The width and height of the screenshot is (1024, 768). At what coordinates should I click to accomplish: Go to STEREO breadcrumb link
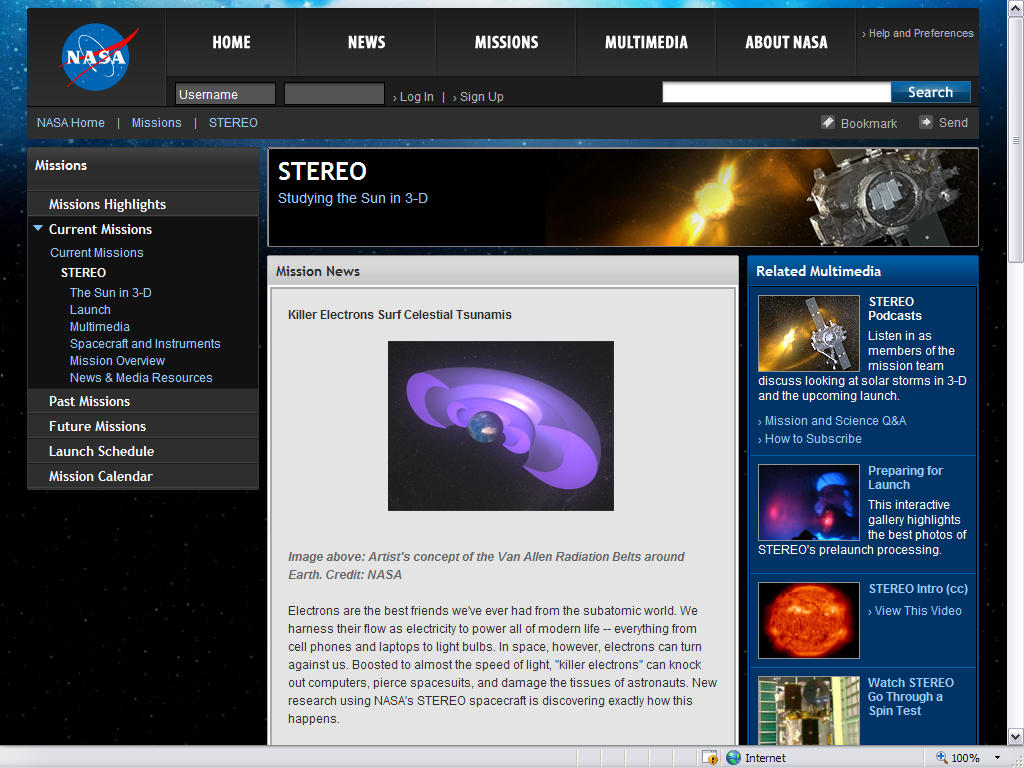pyautogui.click(x=233, y=123)
